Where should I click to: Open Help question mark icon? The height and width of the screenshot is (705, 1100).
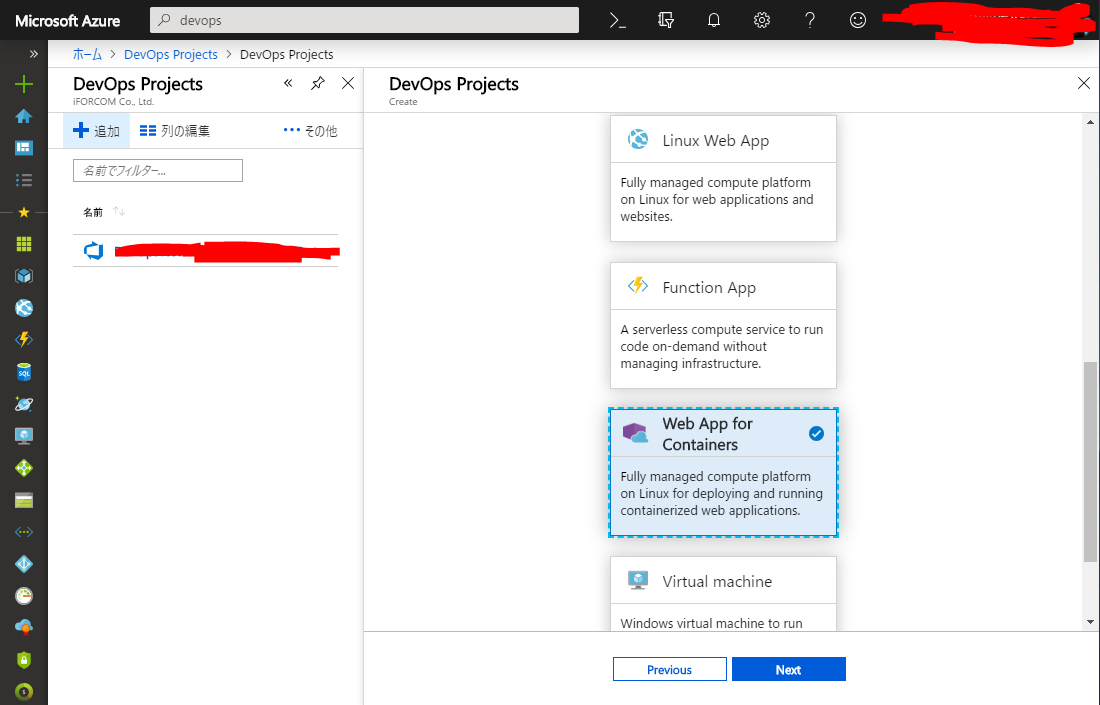coord(810,20)
